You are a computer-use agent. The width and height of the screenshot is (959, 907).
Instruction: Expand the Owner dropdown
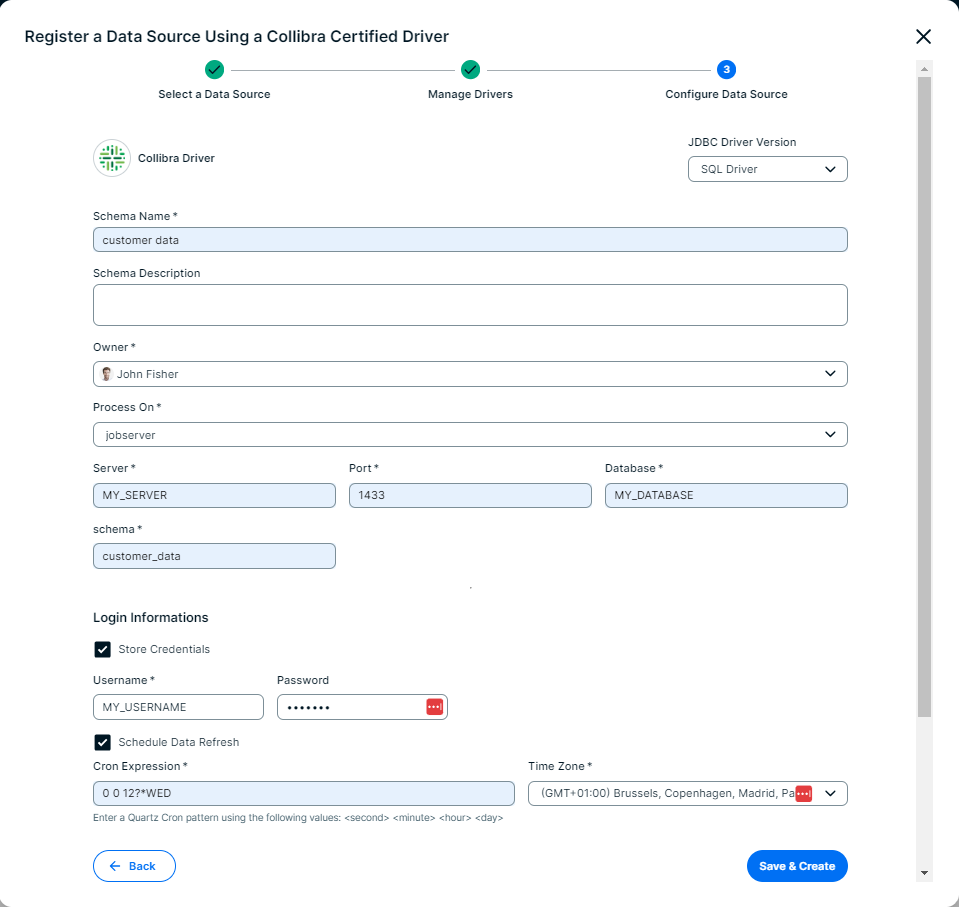[x=829, y=374]
